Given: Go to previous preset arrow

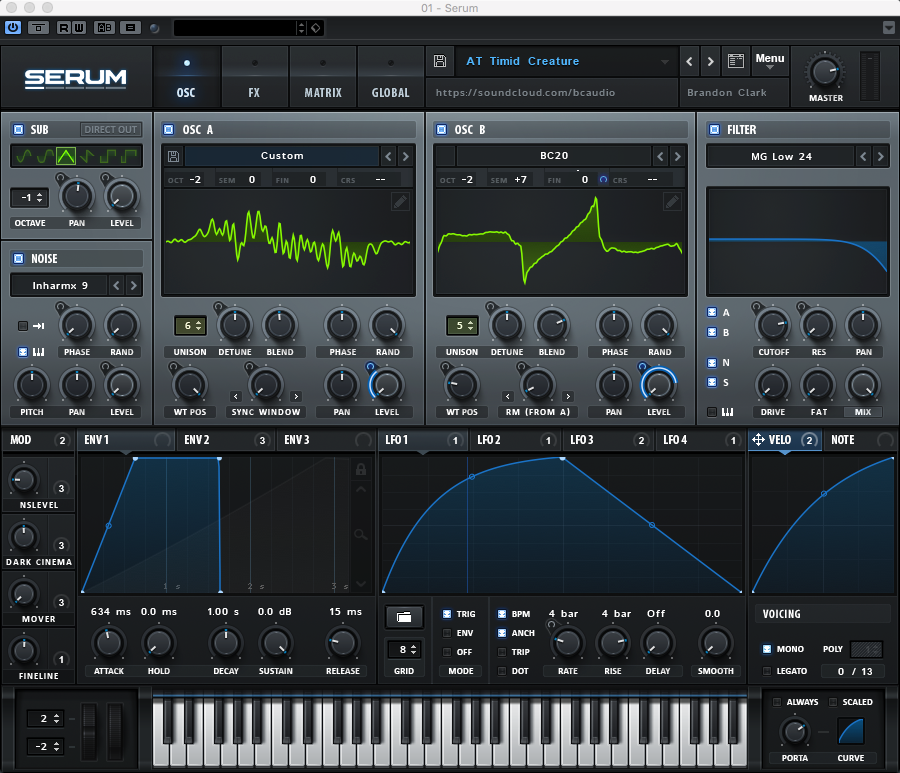Looking at the screenshot, I should point(689,61).
